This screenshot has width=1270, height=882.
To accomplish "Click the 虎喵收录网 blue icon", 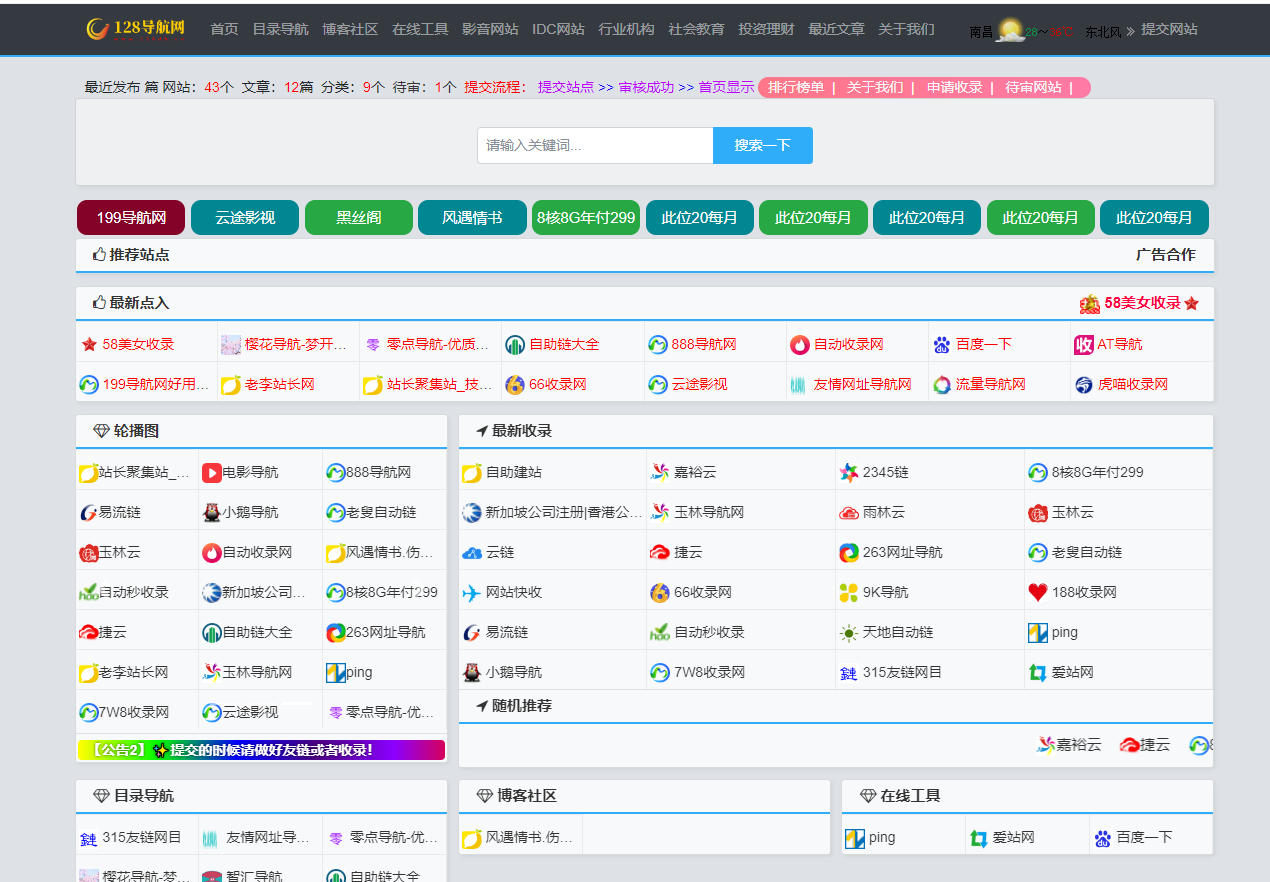I will (x=1084, y=385).
